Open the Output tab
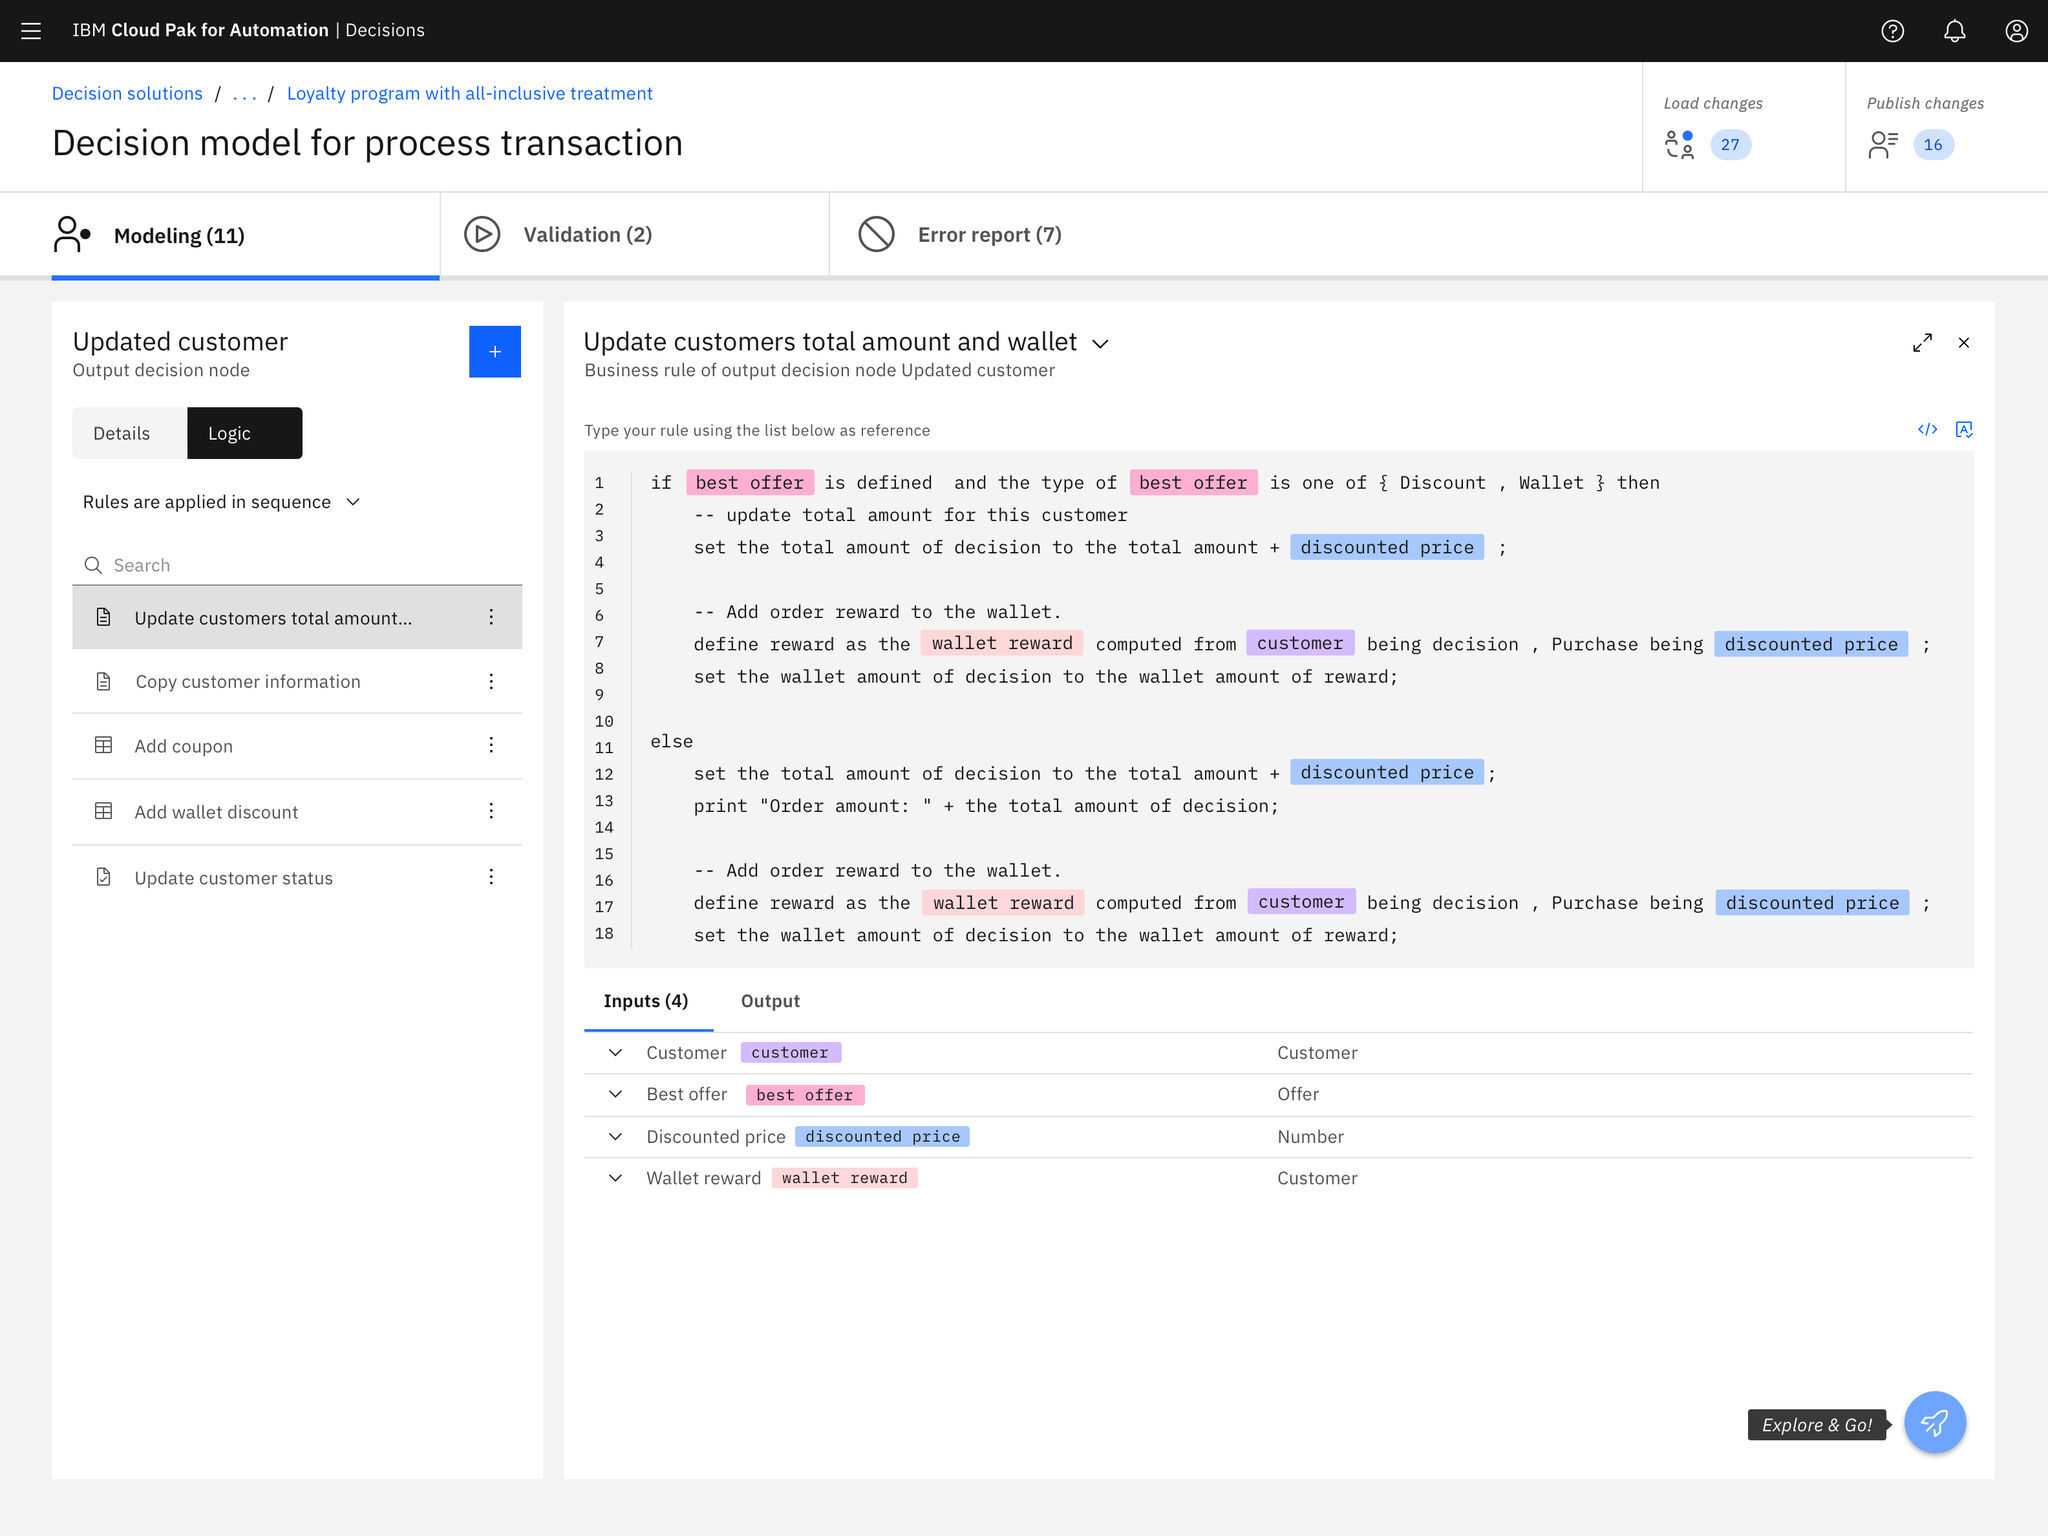This screenshot has height=1536, width=2048. (x=770, y=1002)
